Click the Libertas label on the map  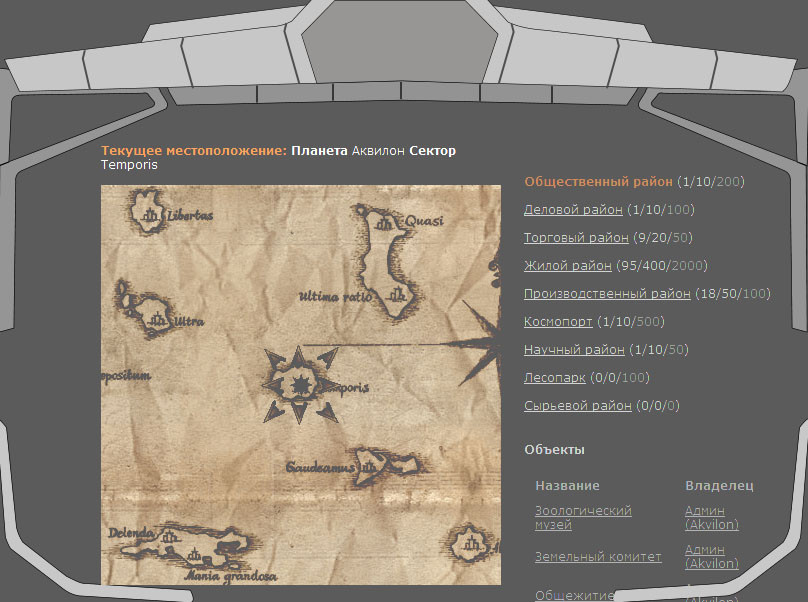pos(190,215)
